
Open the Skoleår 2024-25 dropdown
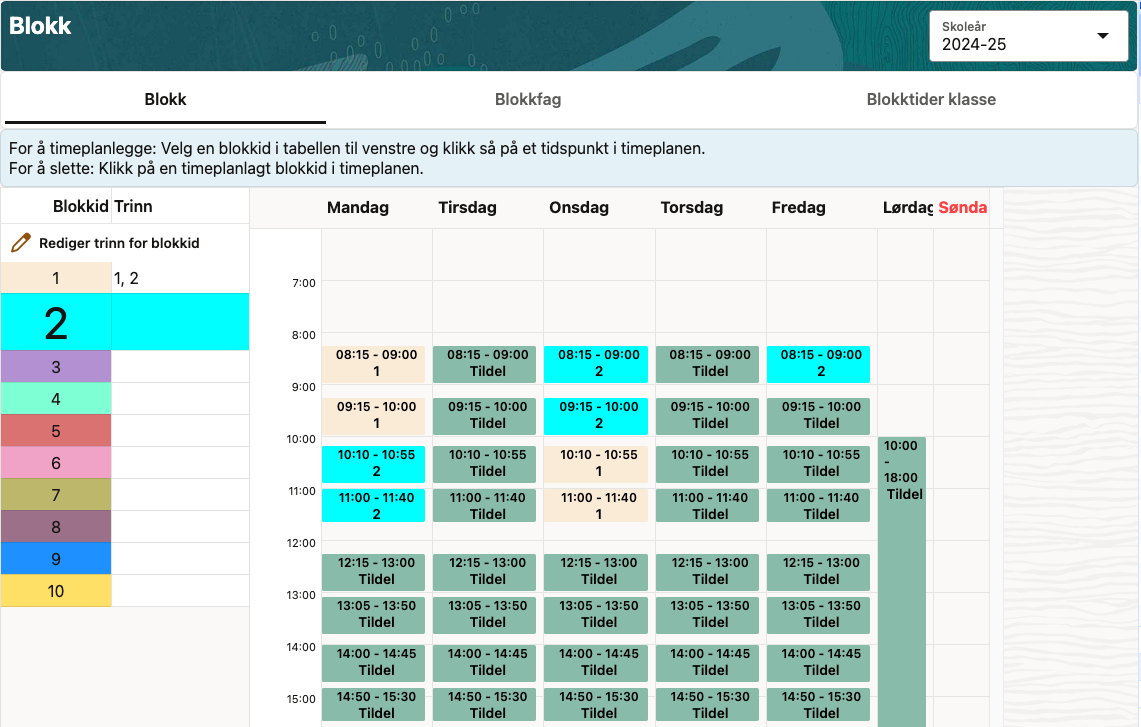click(1031, 36)
